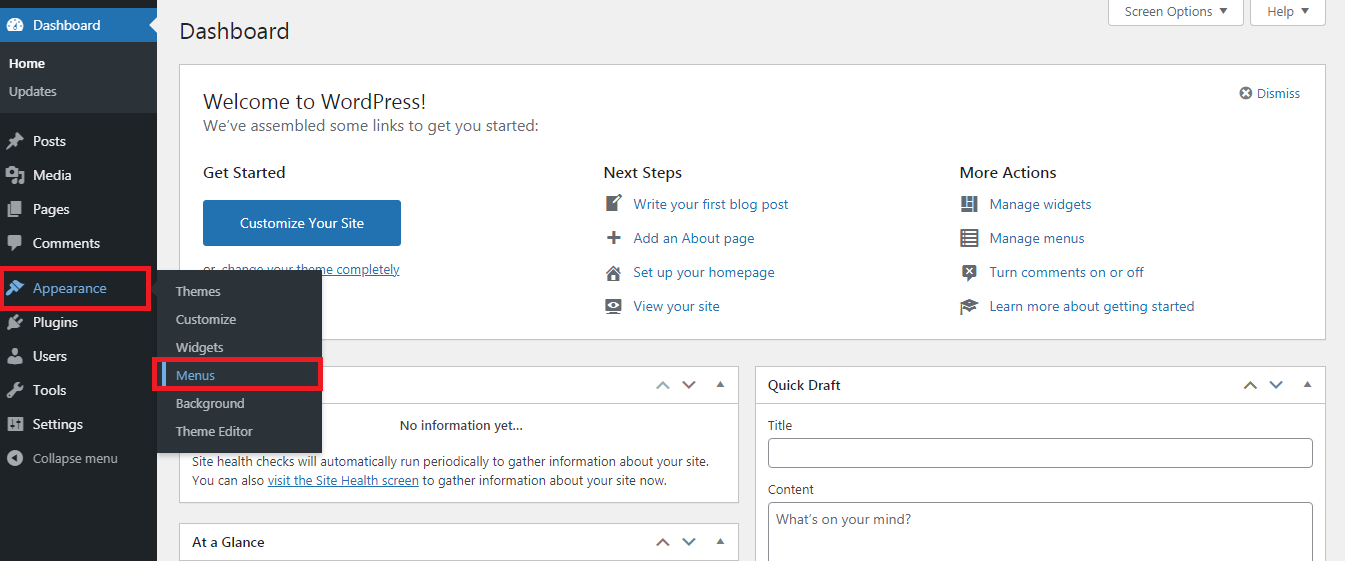The width and height of the screenshot is (1345, 561).
Task: Dismiss the Welcome to WordPress panel
Action: [x=1270, y=93]
